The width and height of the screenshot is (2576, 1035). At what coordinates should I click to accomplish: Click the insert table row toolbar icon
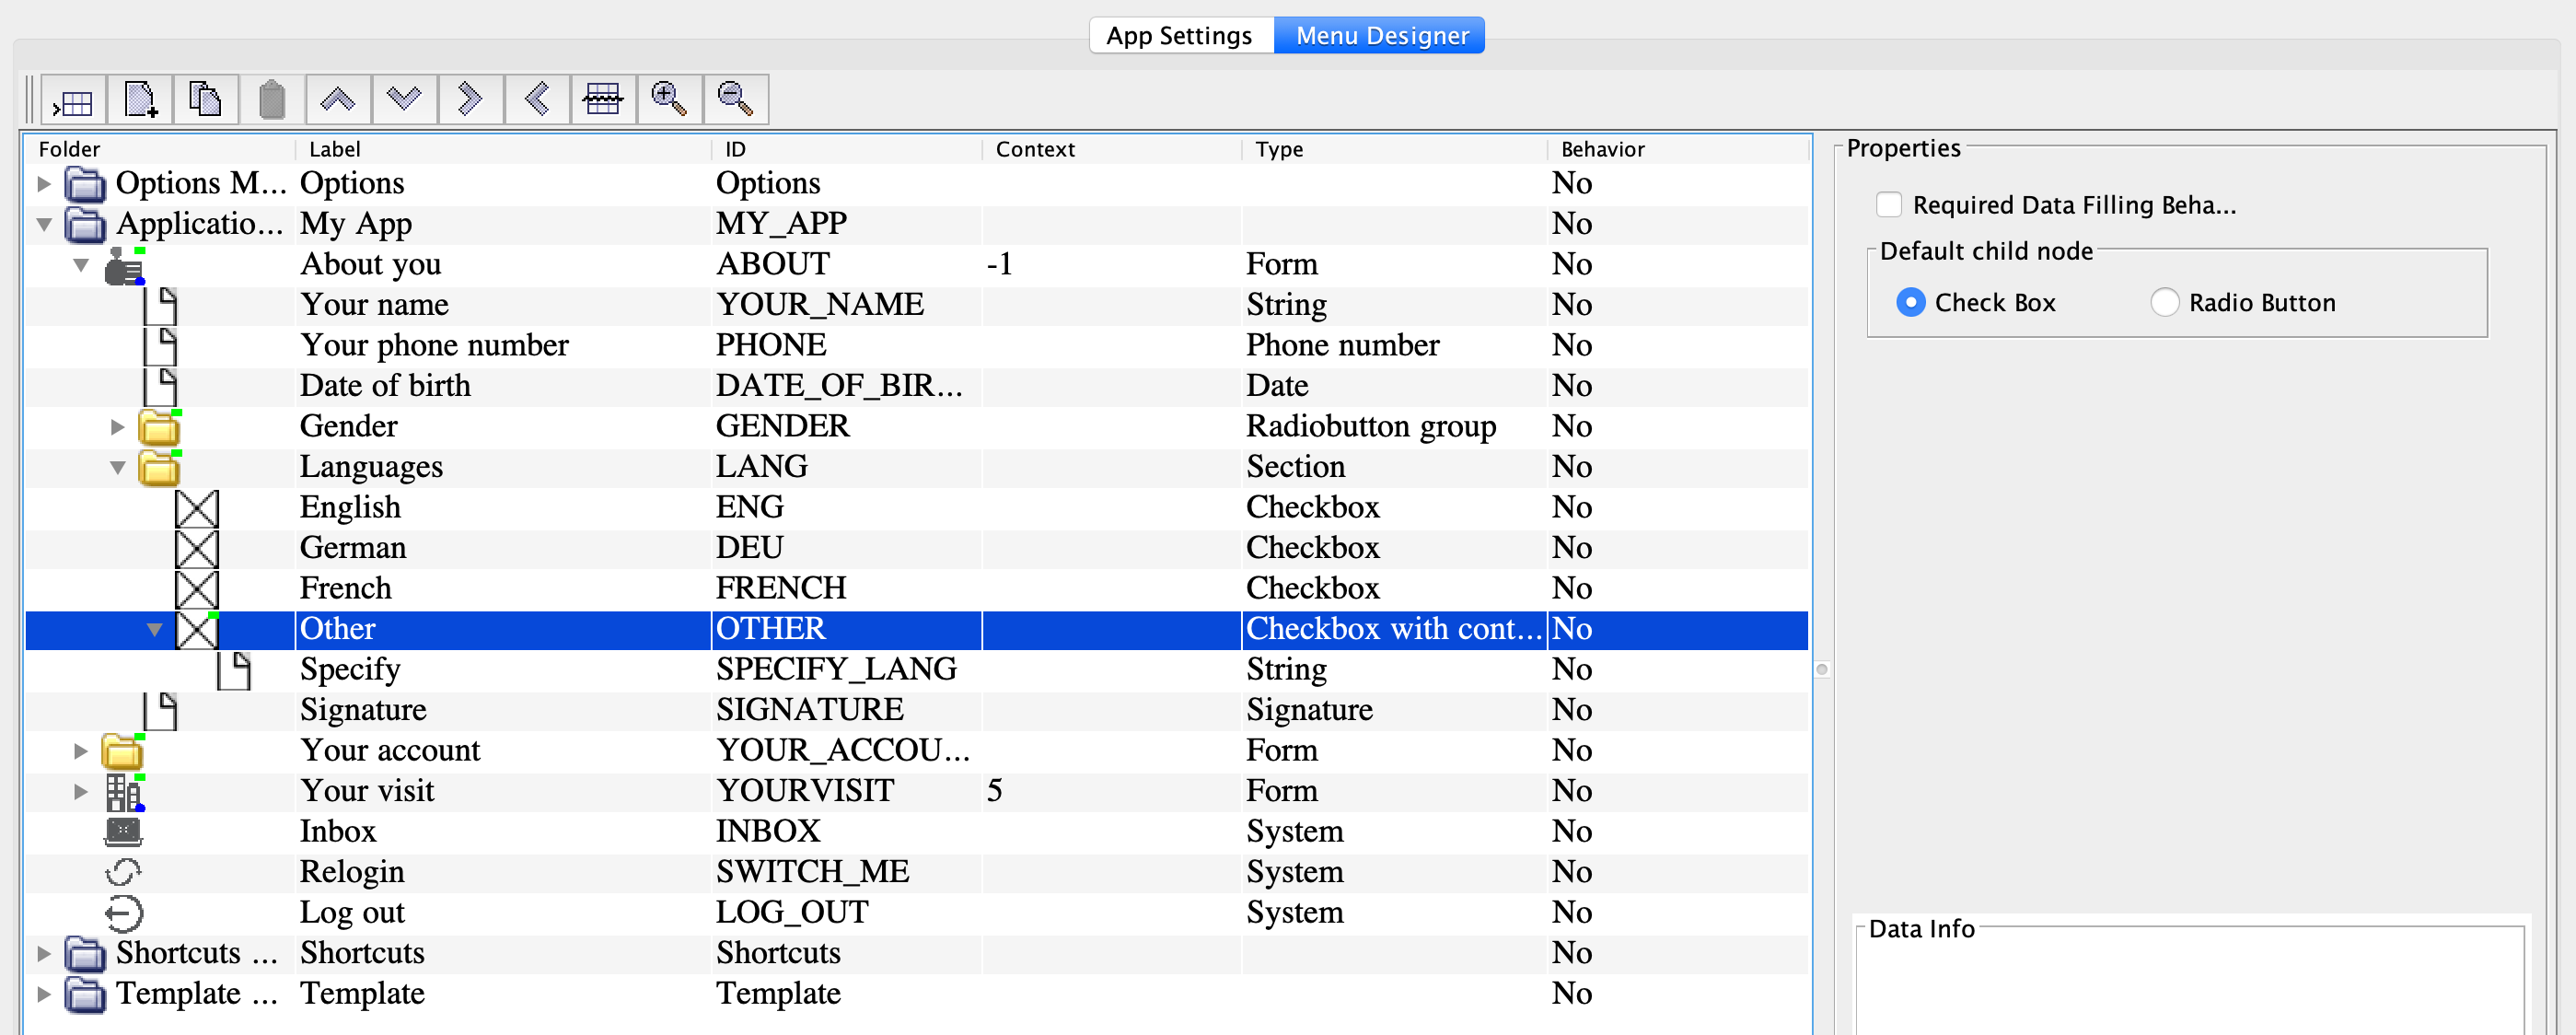(x=73, y=100)
